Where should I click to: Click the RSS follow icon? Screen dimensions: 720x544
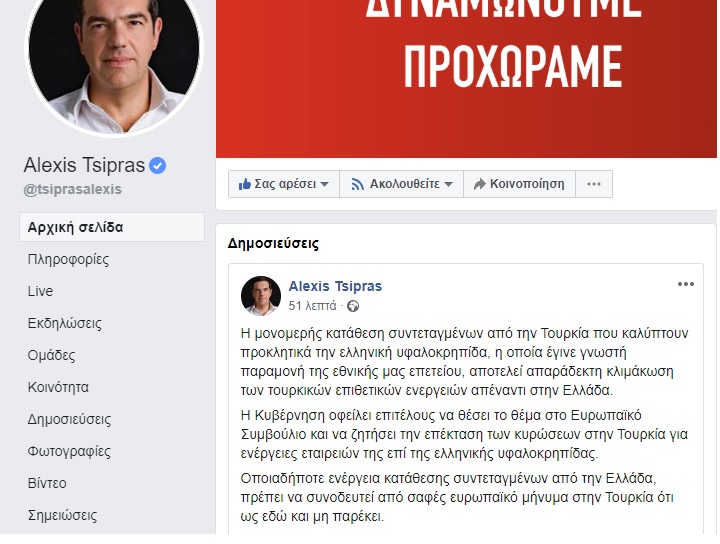[357, 184]
